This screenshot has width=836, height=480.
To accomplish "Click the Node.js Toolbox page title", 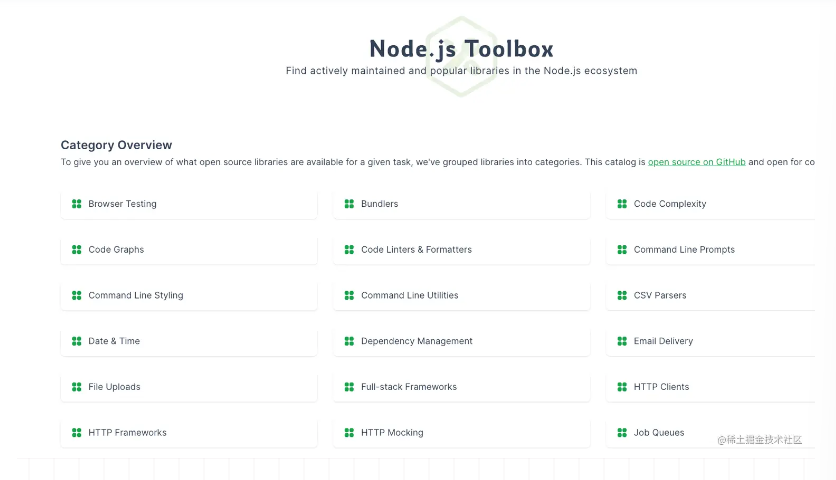I will pyautogui.click(x=461, y=48).
